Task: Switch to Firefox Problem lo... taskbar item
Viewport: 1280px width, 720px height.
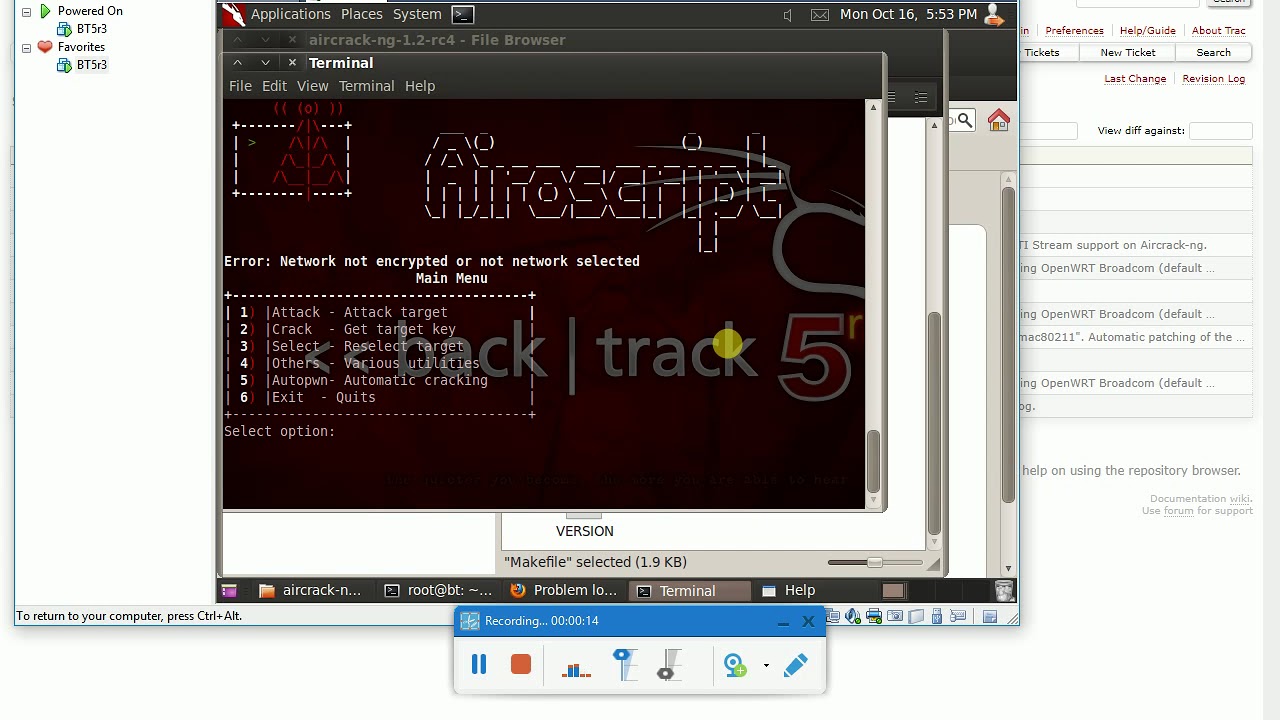Action: 563,591
